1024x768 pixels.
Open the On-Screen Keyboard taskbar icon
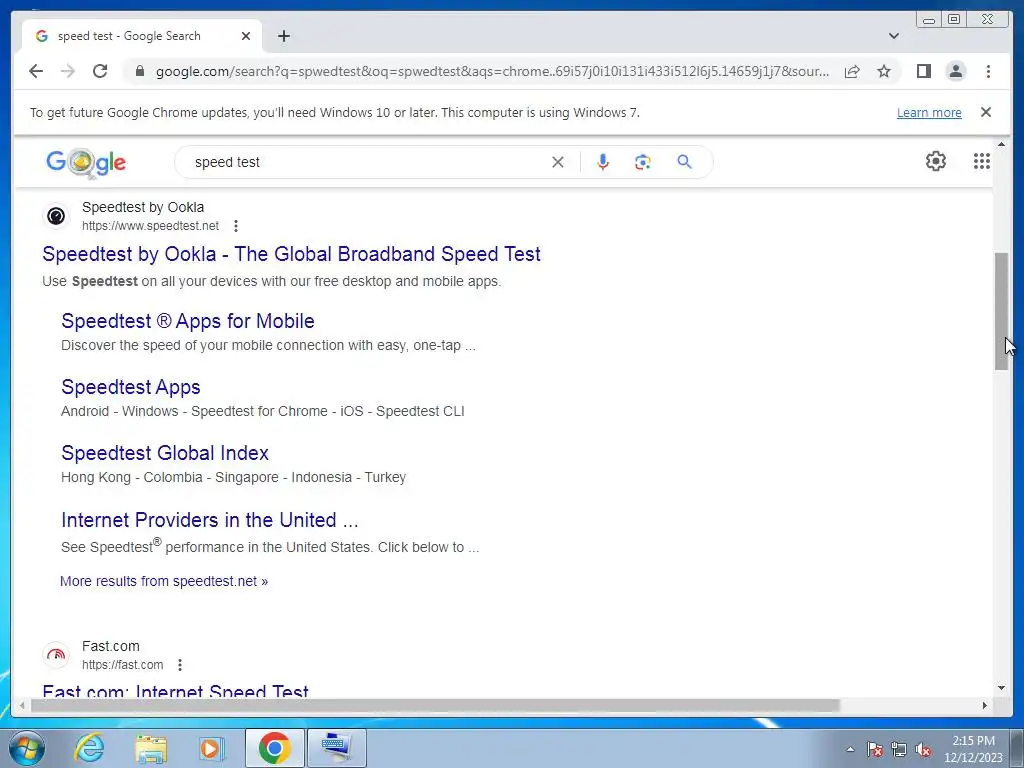(x=336, y=748)
